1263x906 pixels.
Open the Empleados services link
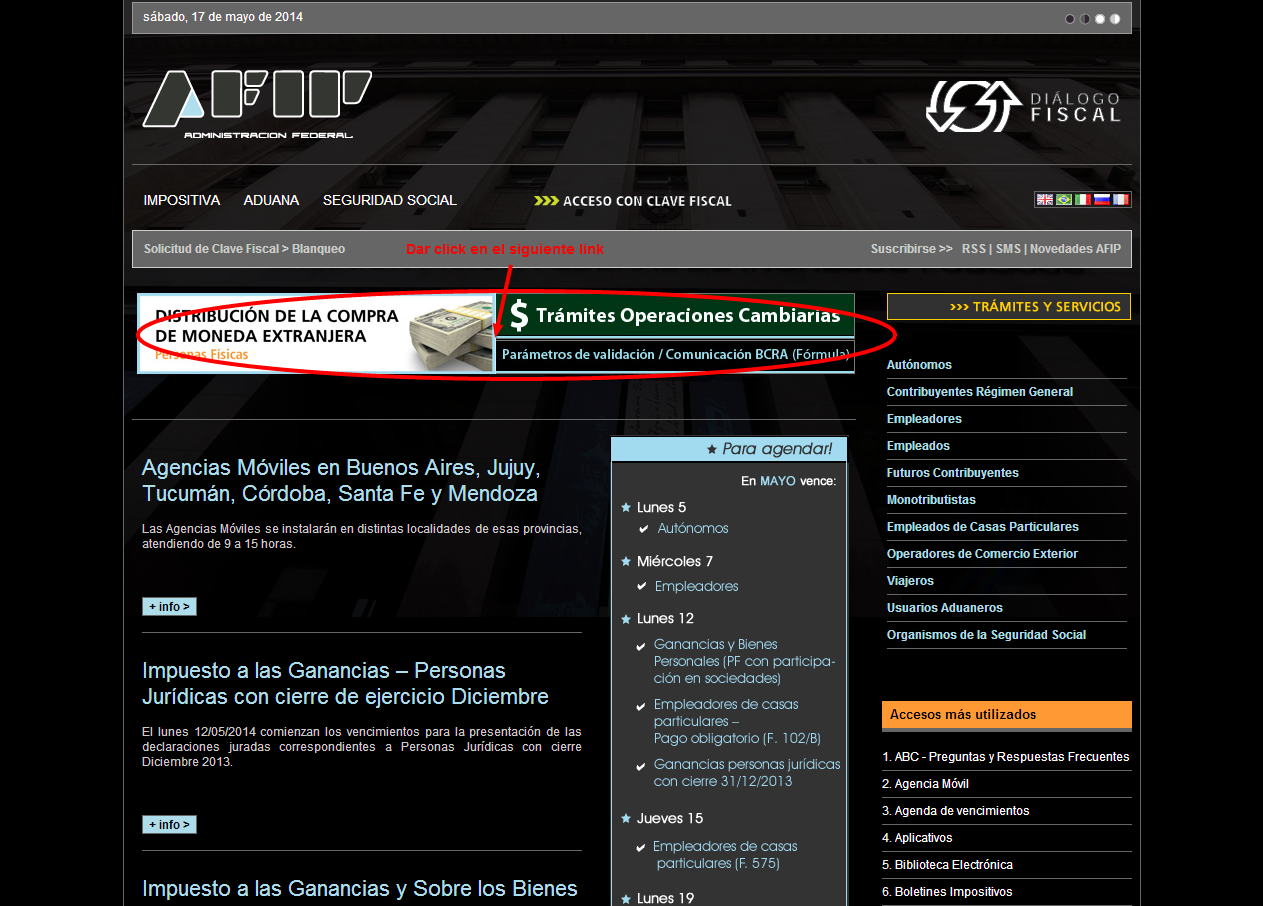(x=918, y=446)
